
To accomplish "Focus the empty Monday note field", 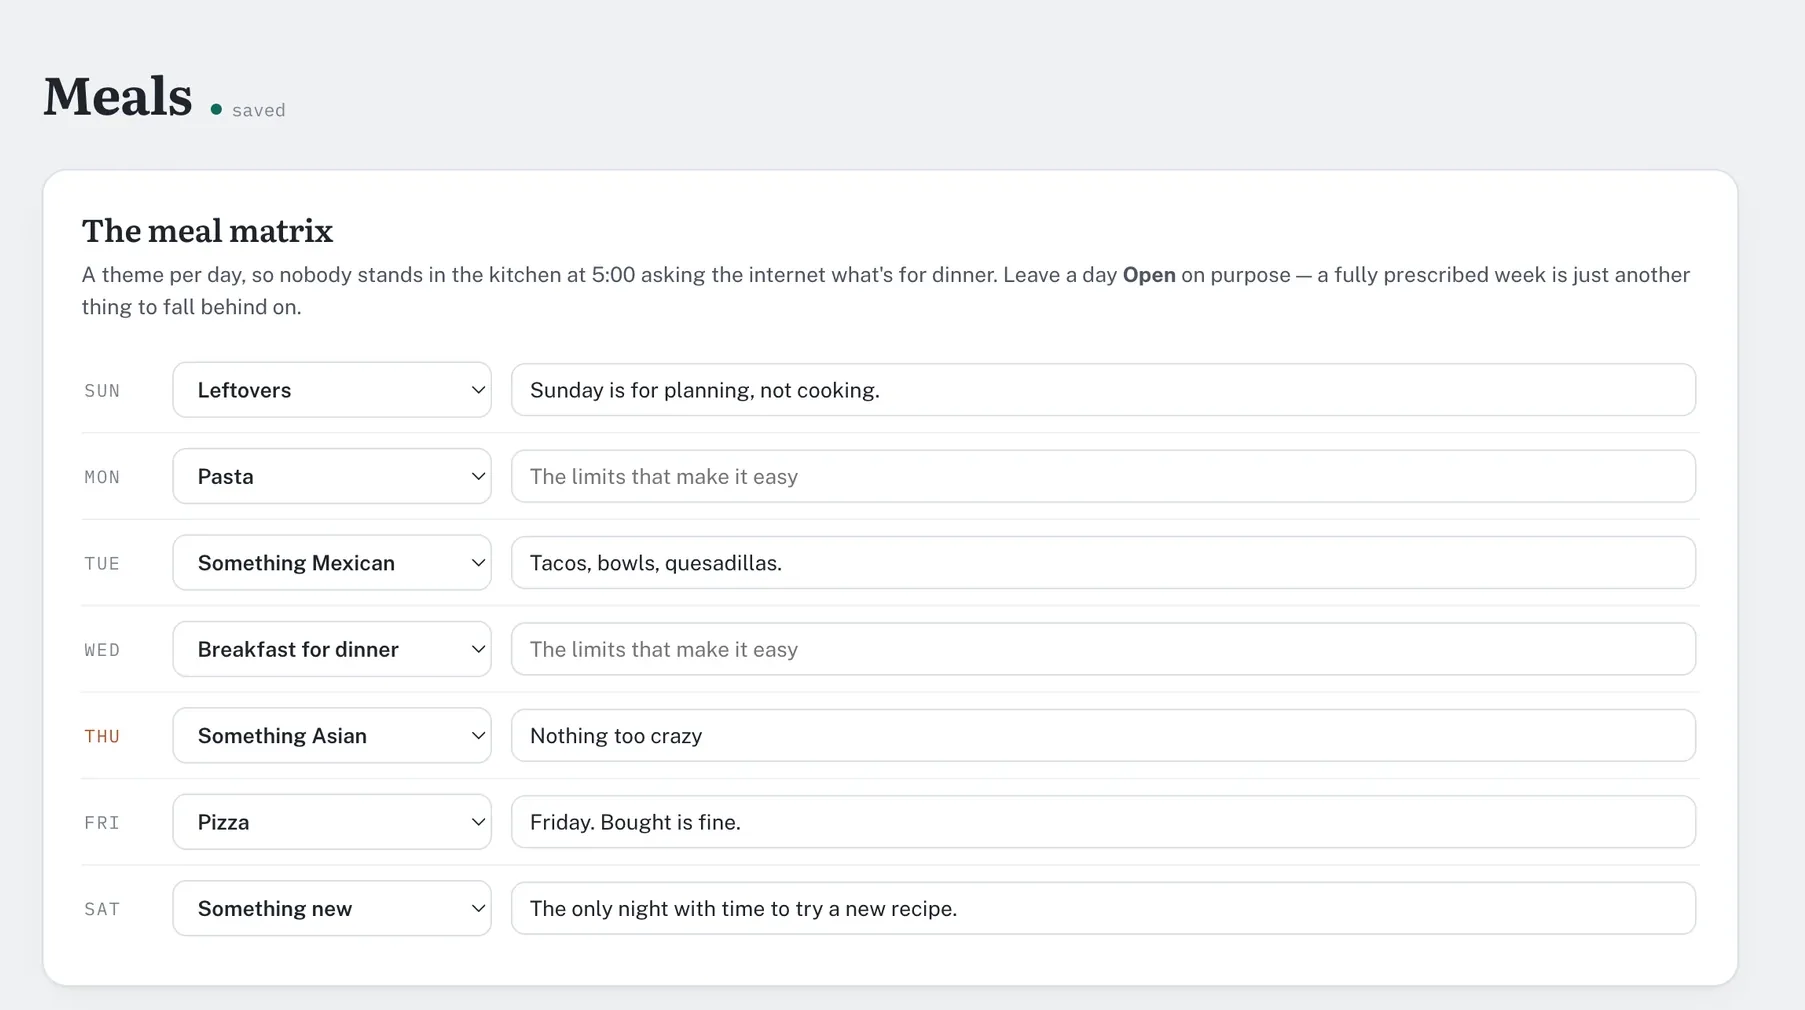I will pyautogui.click(x=1103, y=476).
